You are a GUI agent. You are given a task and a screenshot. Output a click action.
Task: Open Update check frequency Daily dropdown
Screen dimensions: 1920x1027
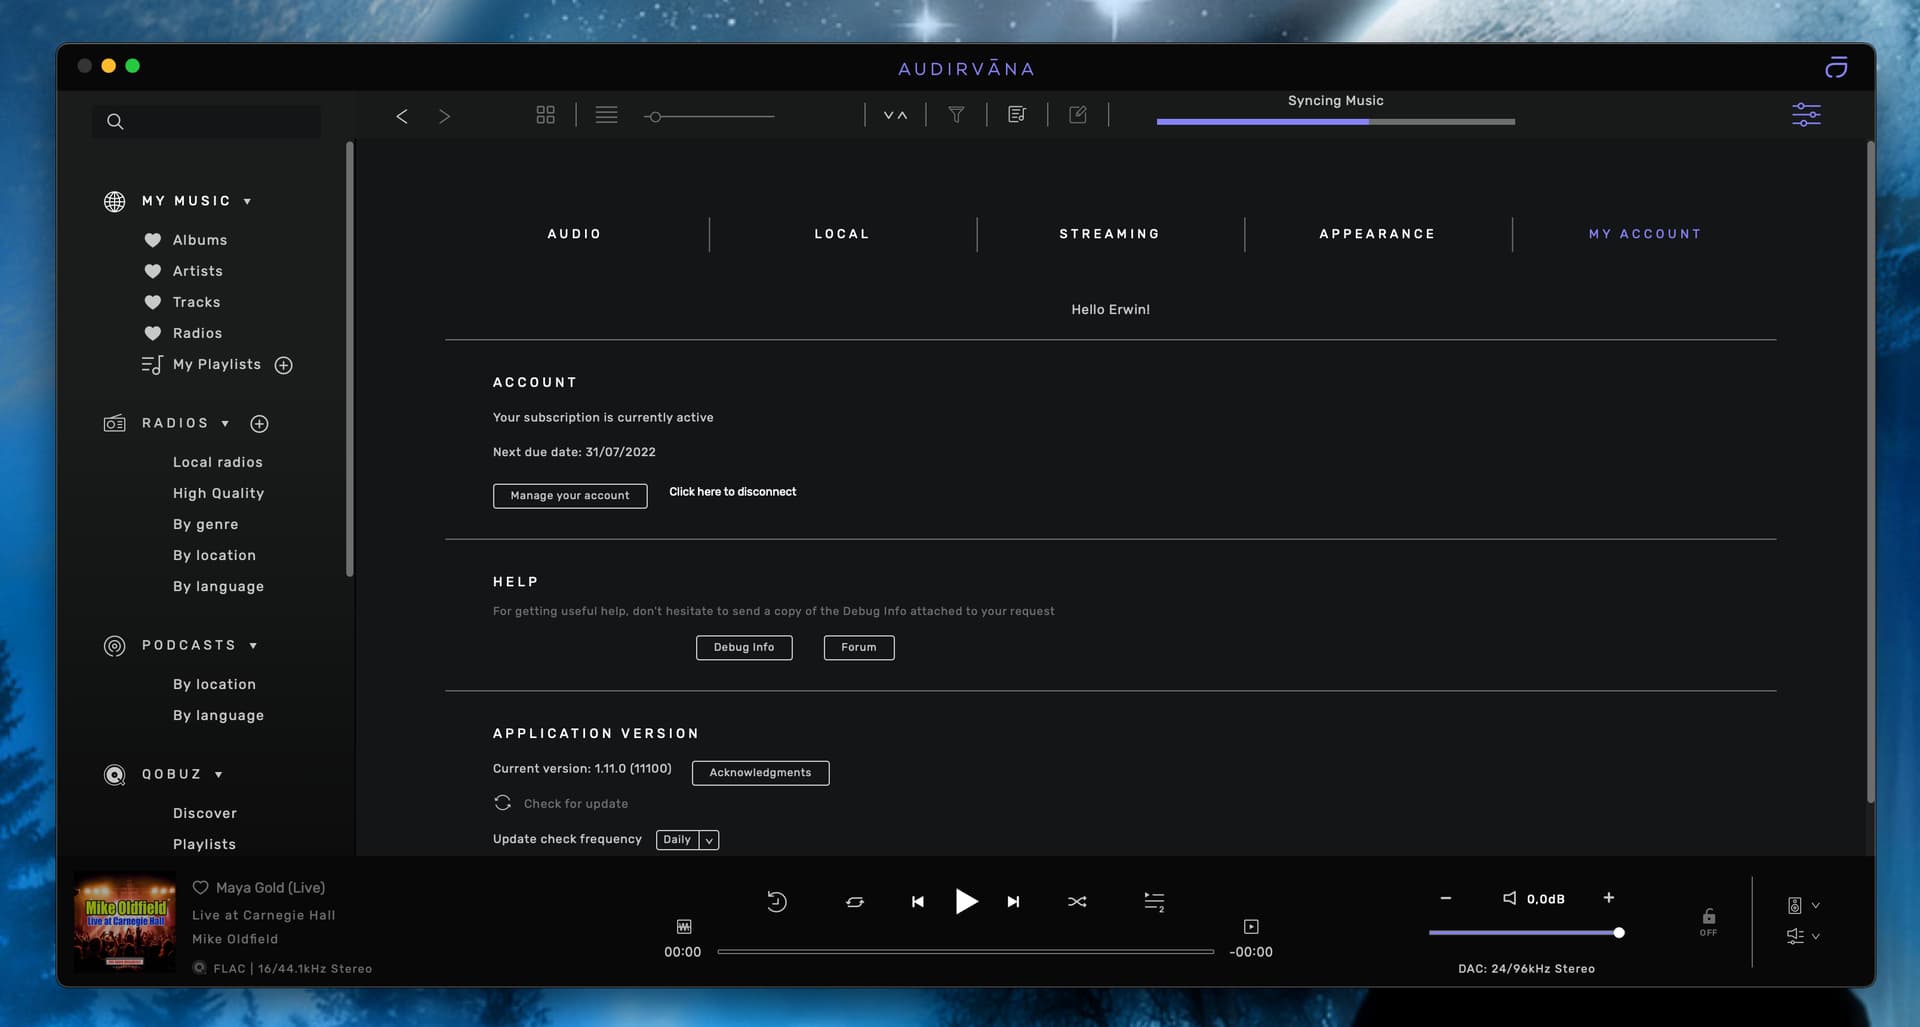[x=687, y=840]
